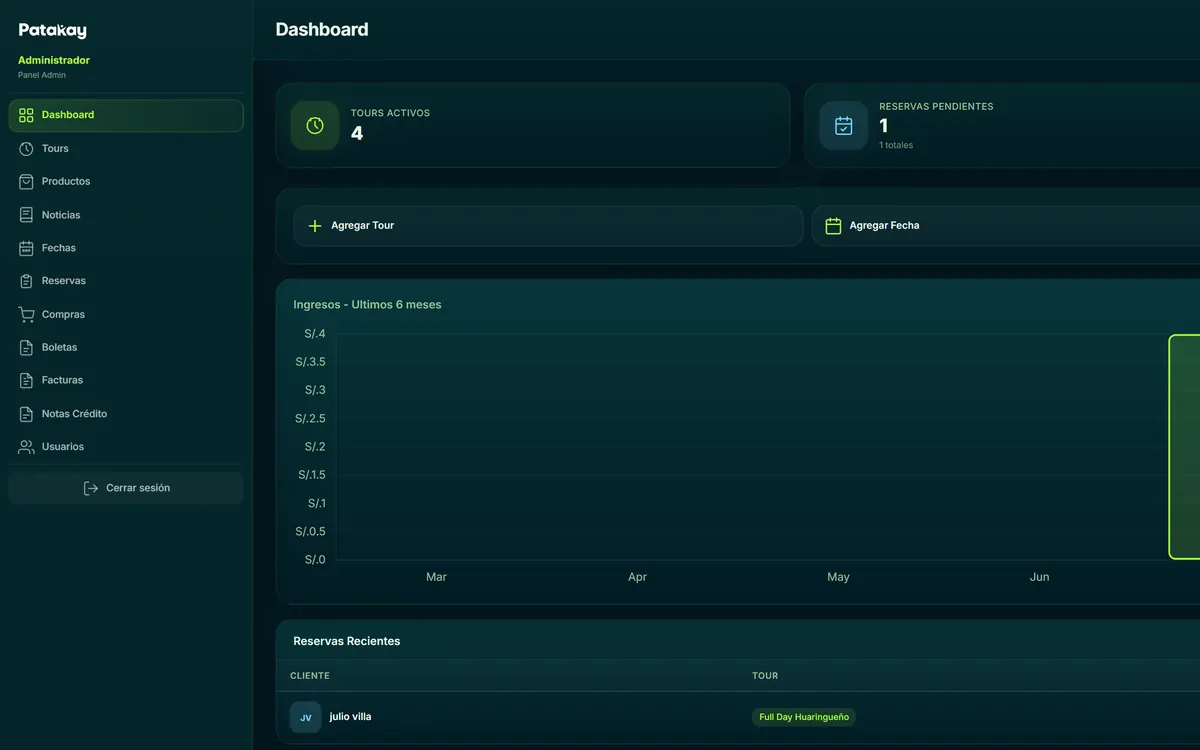
Task: Open the Compras section
Action: click(126, 314)
